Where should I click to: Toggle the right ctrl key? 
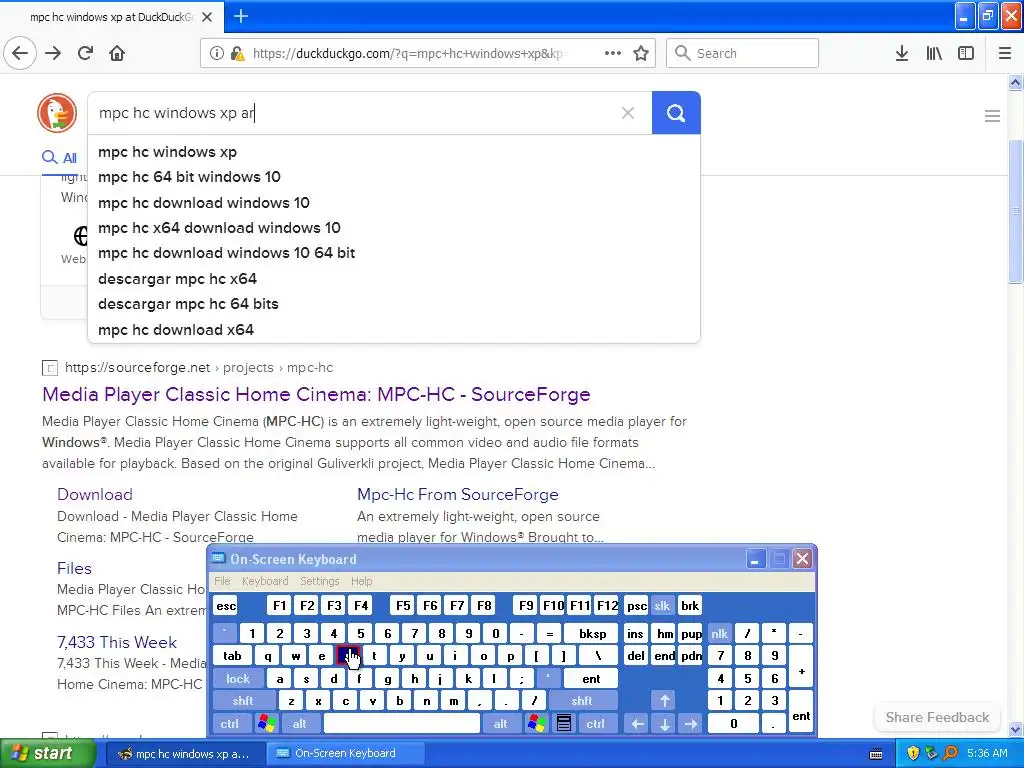coord(595,724)
